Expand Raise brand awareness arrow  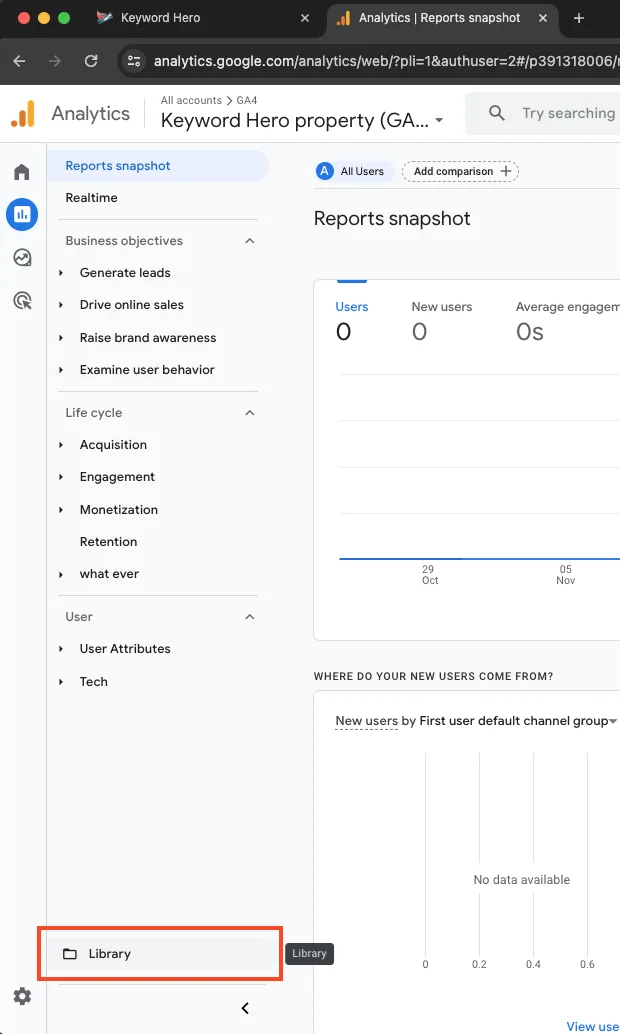(61, 338)
